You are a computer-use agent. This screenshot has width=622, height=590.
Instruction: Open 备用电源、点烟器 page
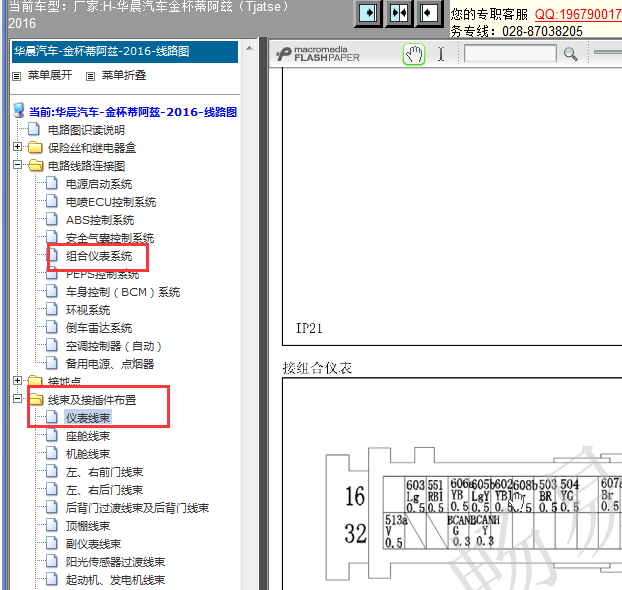click(110, 364)
